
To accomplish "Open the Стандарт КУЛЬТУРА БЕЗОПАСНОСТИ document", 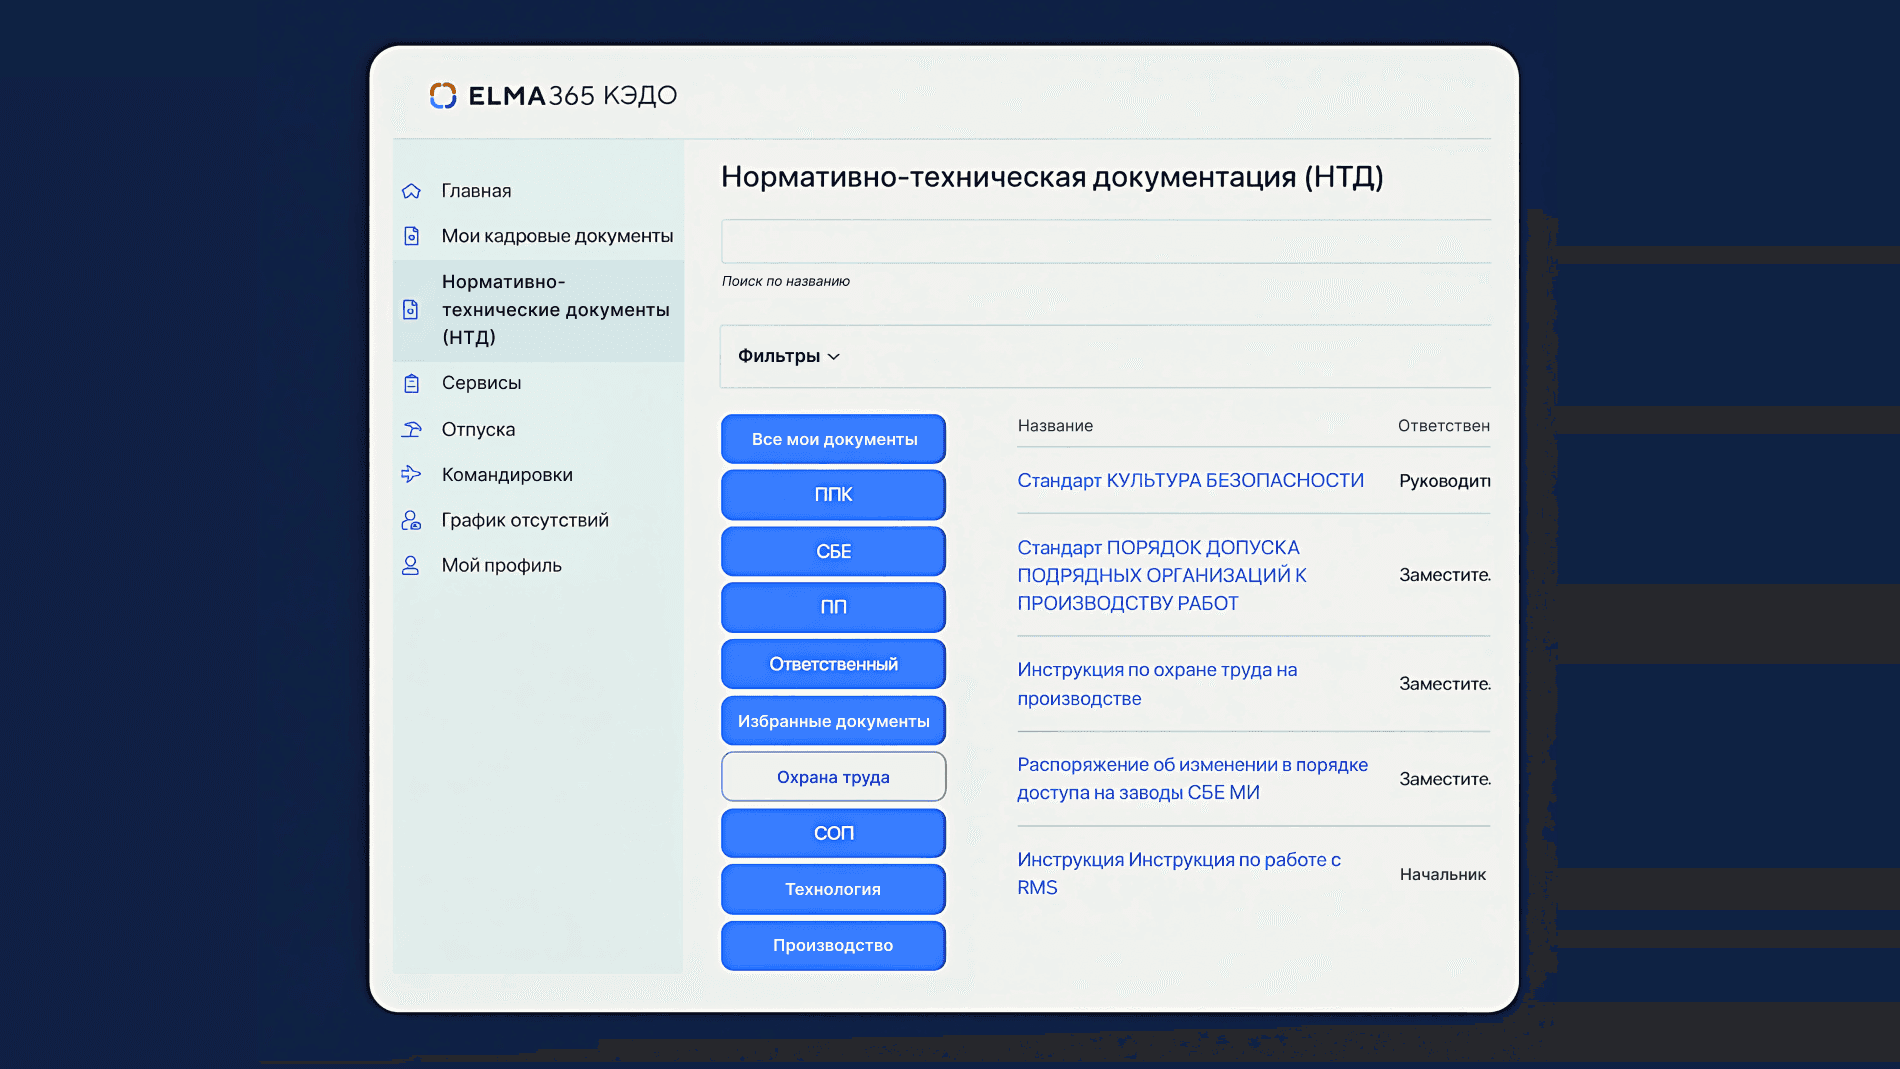I will (x=1190, y=480).
